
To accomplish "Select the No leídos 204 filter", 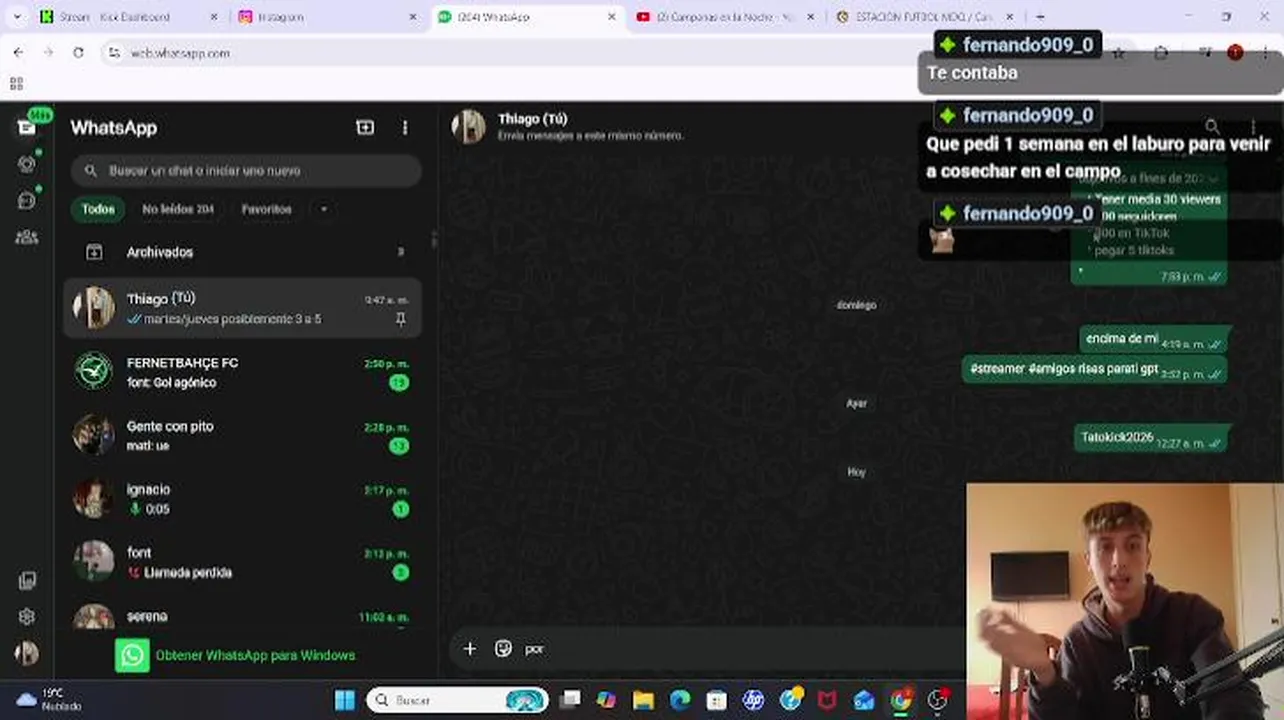I will click(178, 209).
